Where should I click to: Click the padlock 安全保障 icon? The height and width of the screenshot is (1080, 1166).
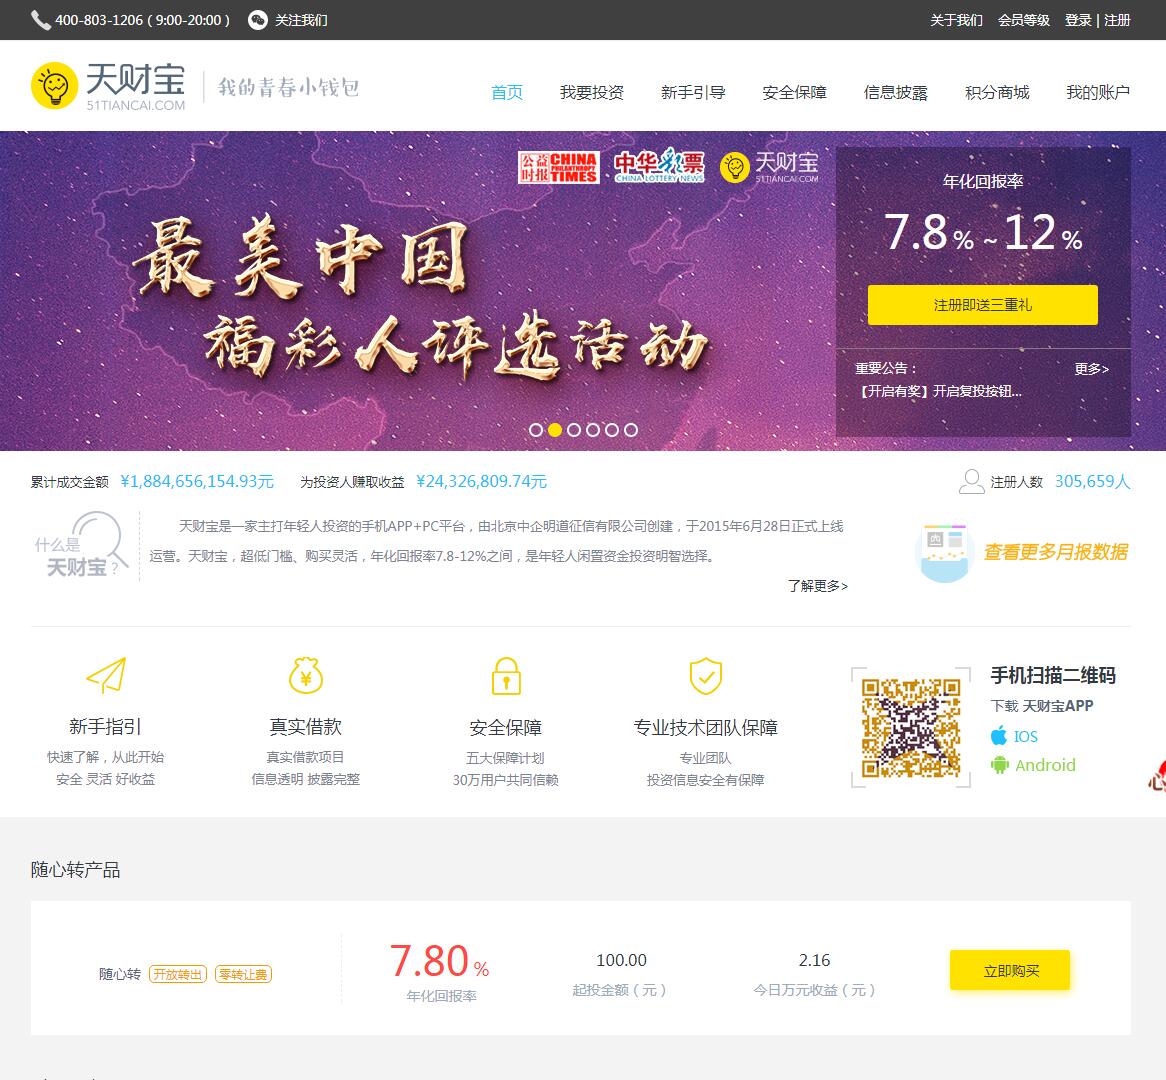(506, 675)
